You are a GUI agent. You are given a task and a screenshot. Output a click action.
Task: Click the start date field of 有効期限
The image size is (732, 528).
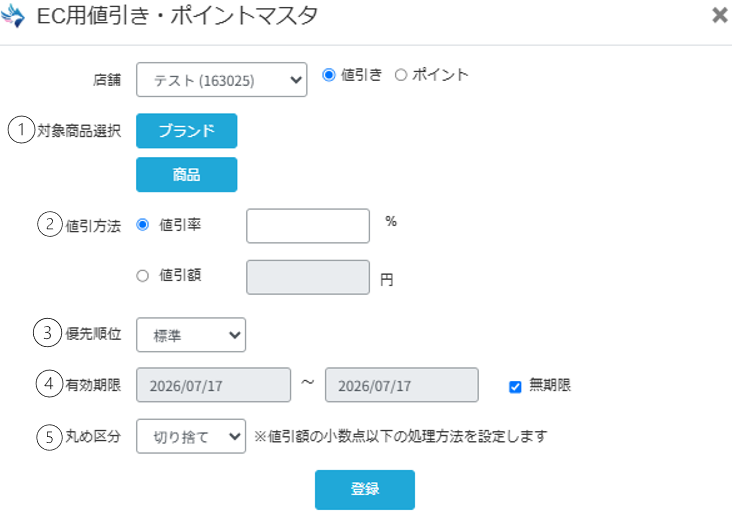click(x=213, y=385)
